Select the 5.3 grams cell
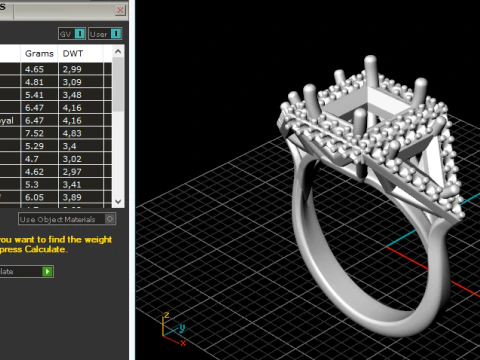Viewport: 480px width, 360px height. pos(39,184)
